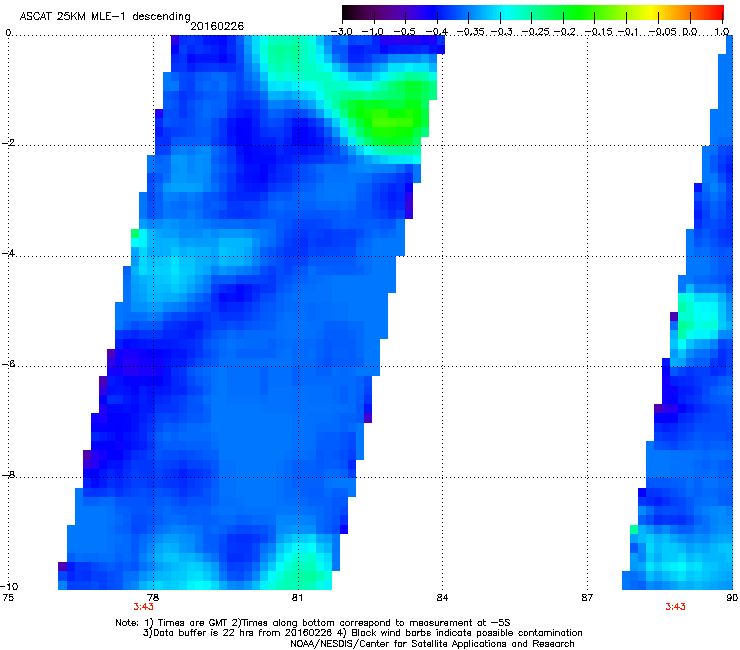Click the note line '3)Data buffer is 22 hrs'

click(x=362, y=633)
